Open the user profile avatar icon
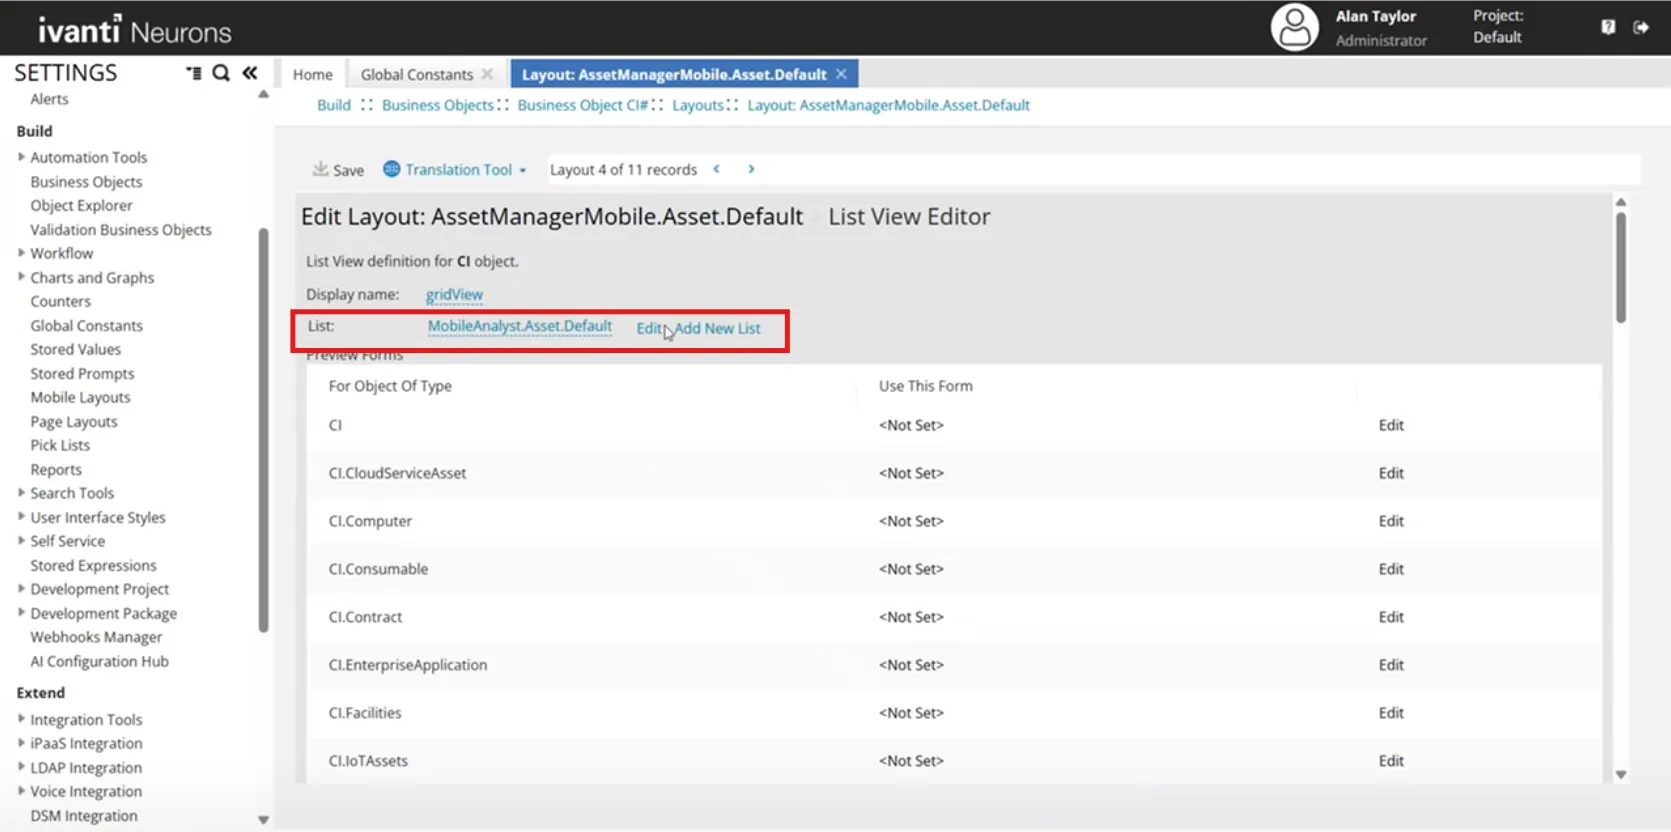 1294,27
